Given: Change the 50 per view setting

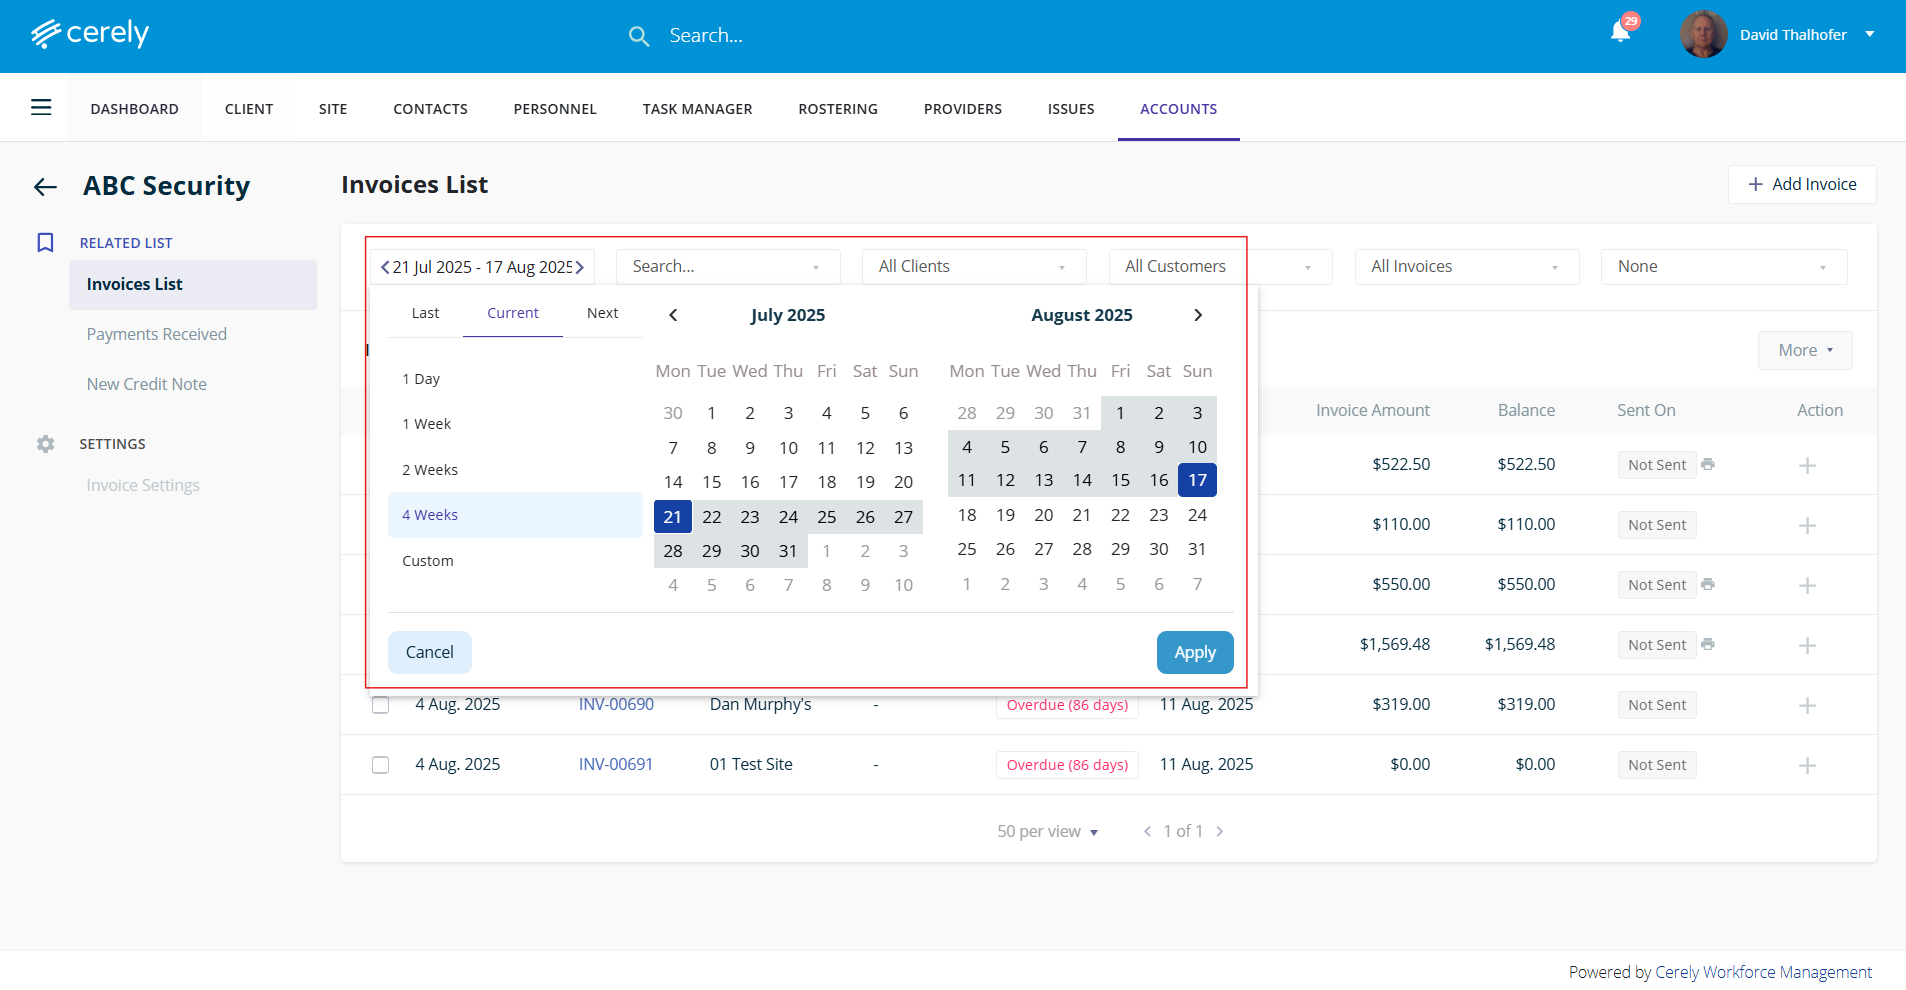Looking at the screenshot, I should click(x=1048, y=831).
